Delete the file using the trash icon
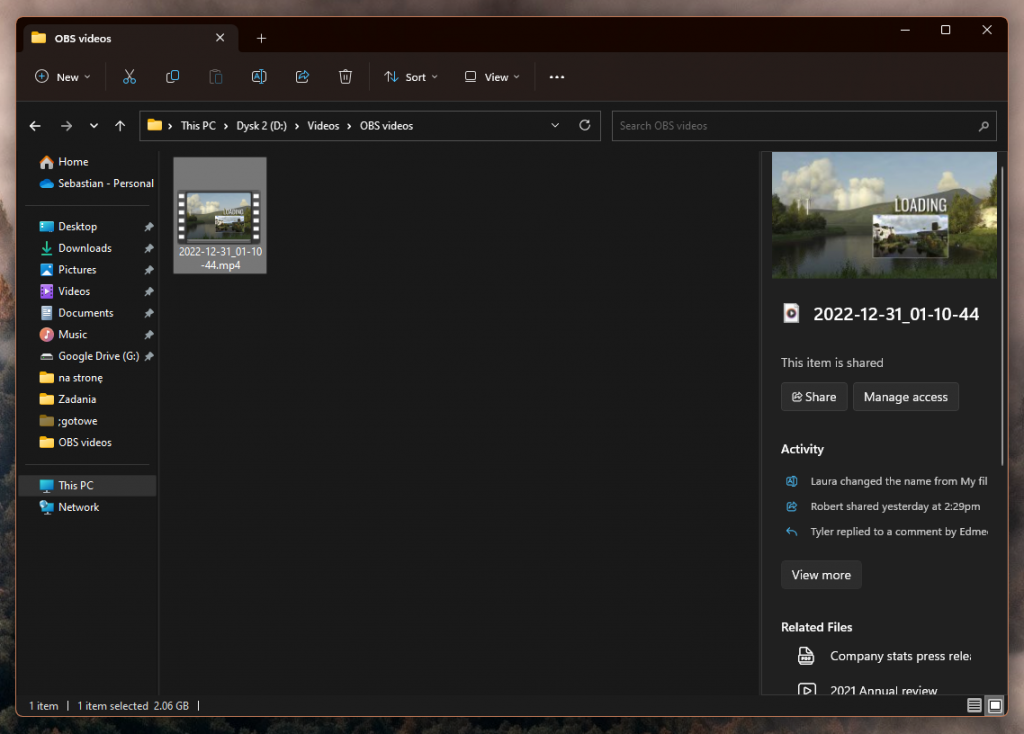1024x734 pixels. point(345,76)
